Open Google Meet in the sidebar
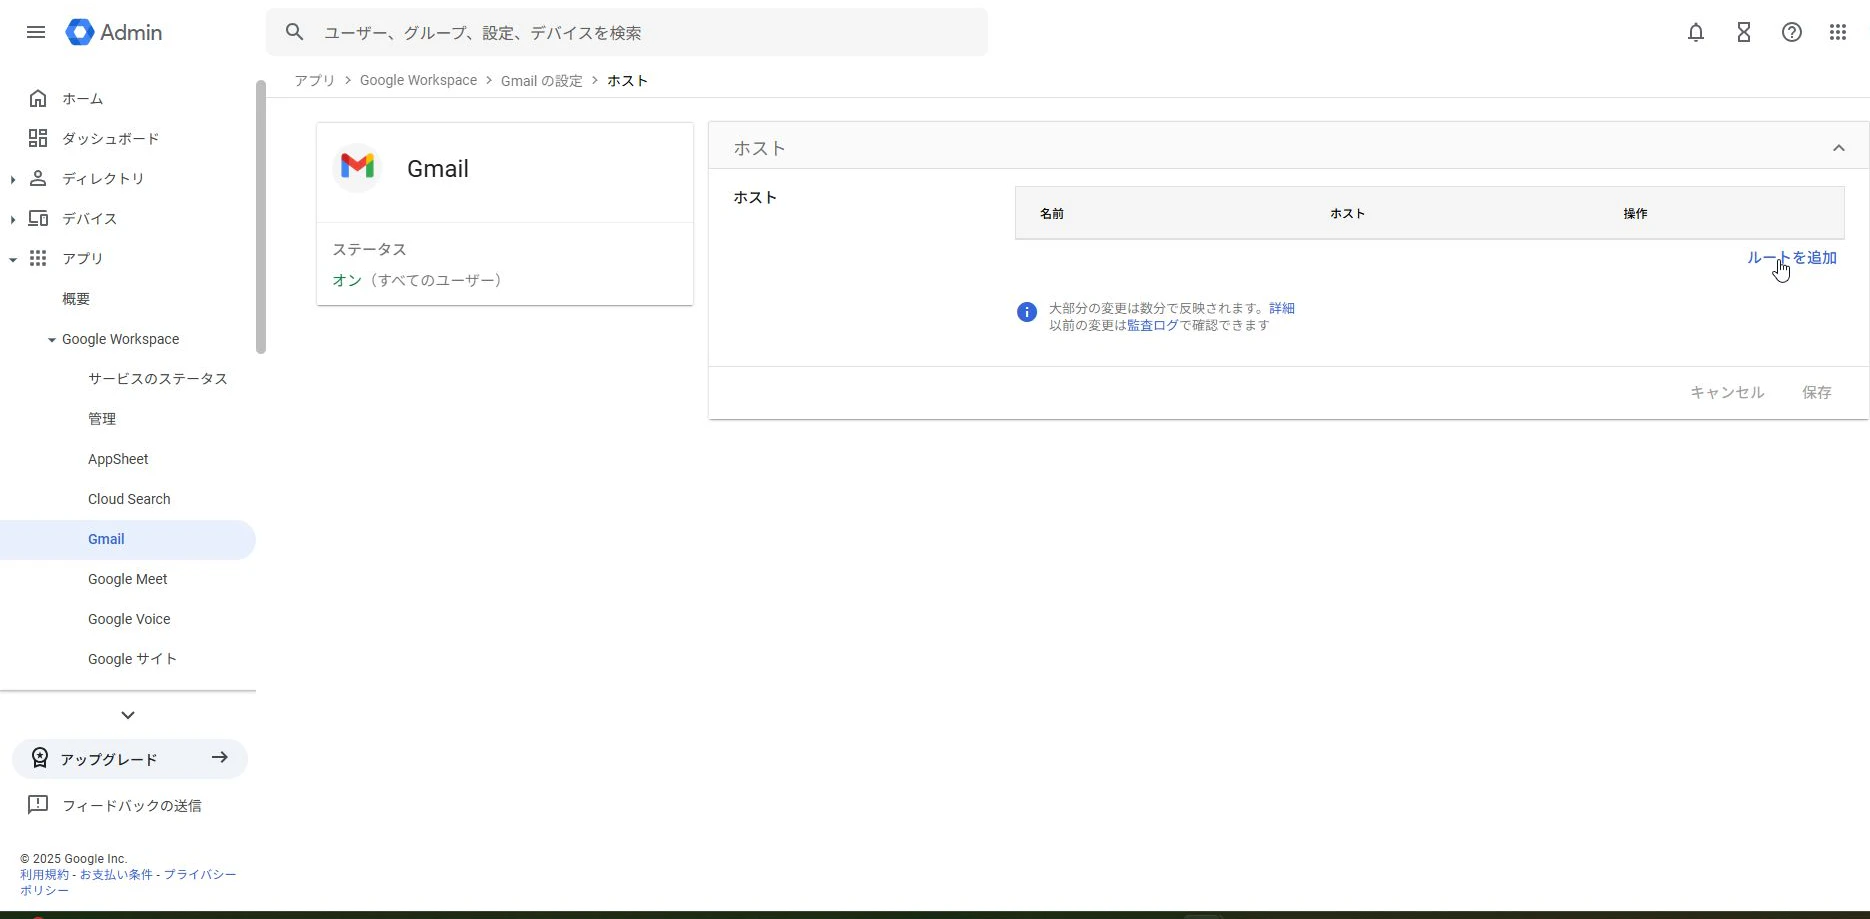The image size is (1870, 919). tap(128, 579)
